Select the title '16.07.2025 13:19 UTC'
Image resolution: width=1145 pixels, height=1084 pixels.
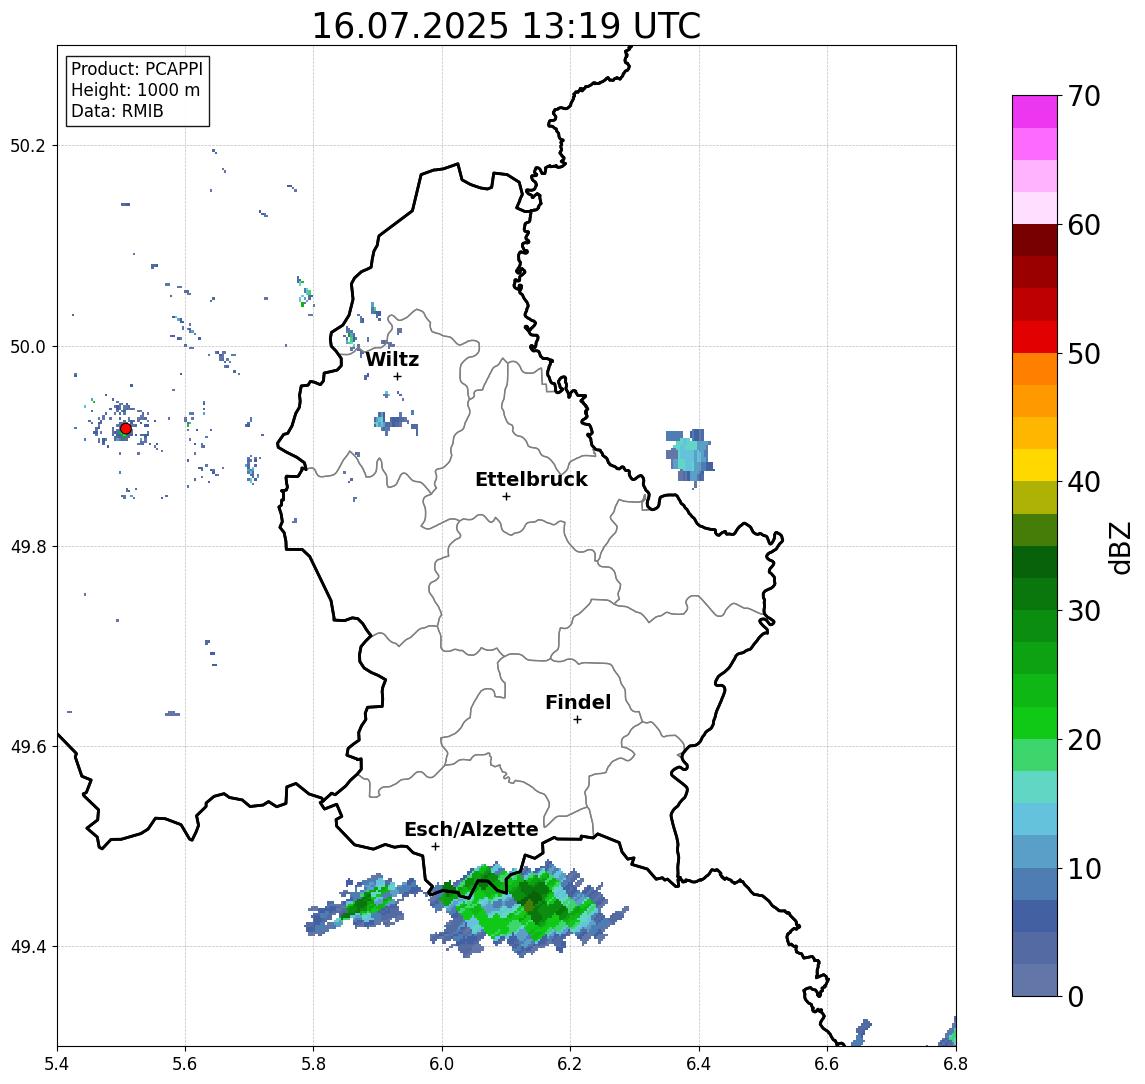[506, 26]
